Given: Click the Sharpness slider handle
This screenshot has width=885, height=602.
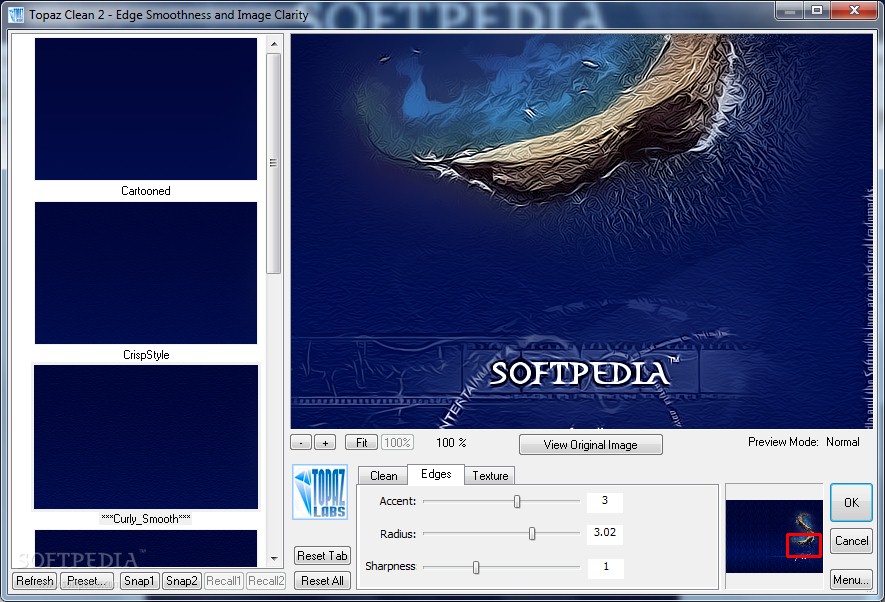Looking at the screenshot, I should coord(476,566).
